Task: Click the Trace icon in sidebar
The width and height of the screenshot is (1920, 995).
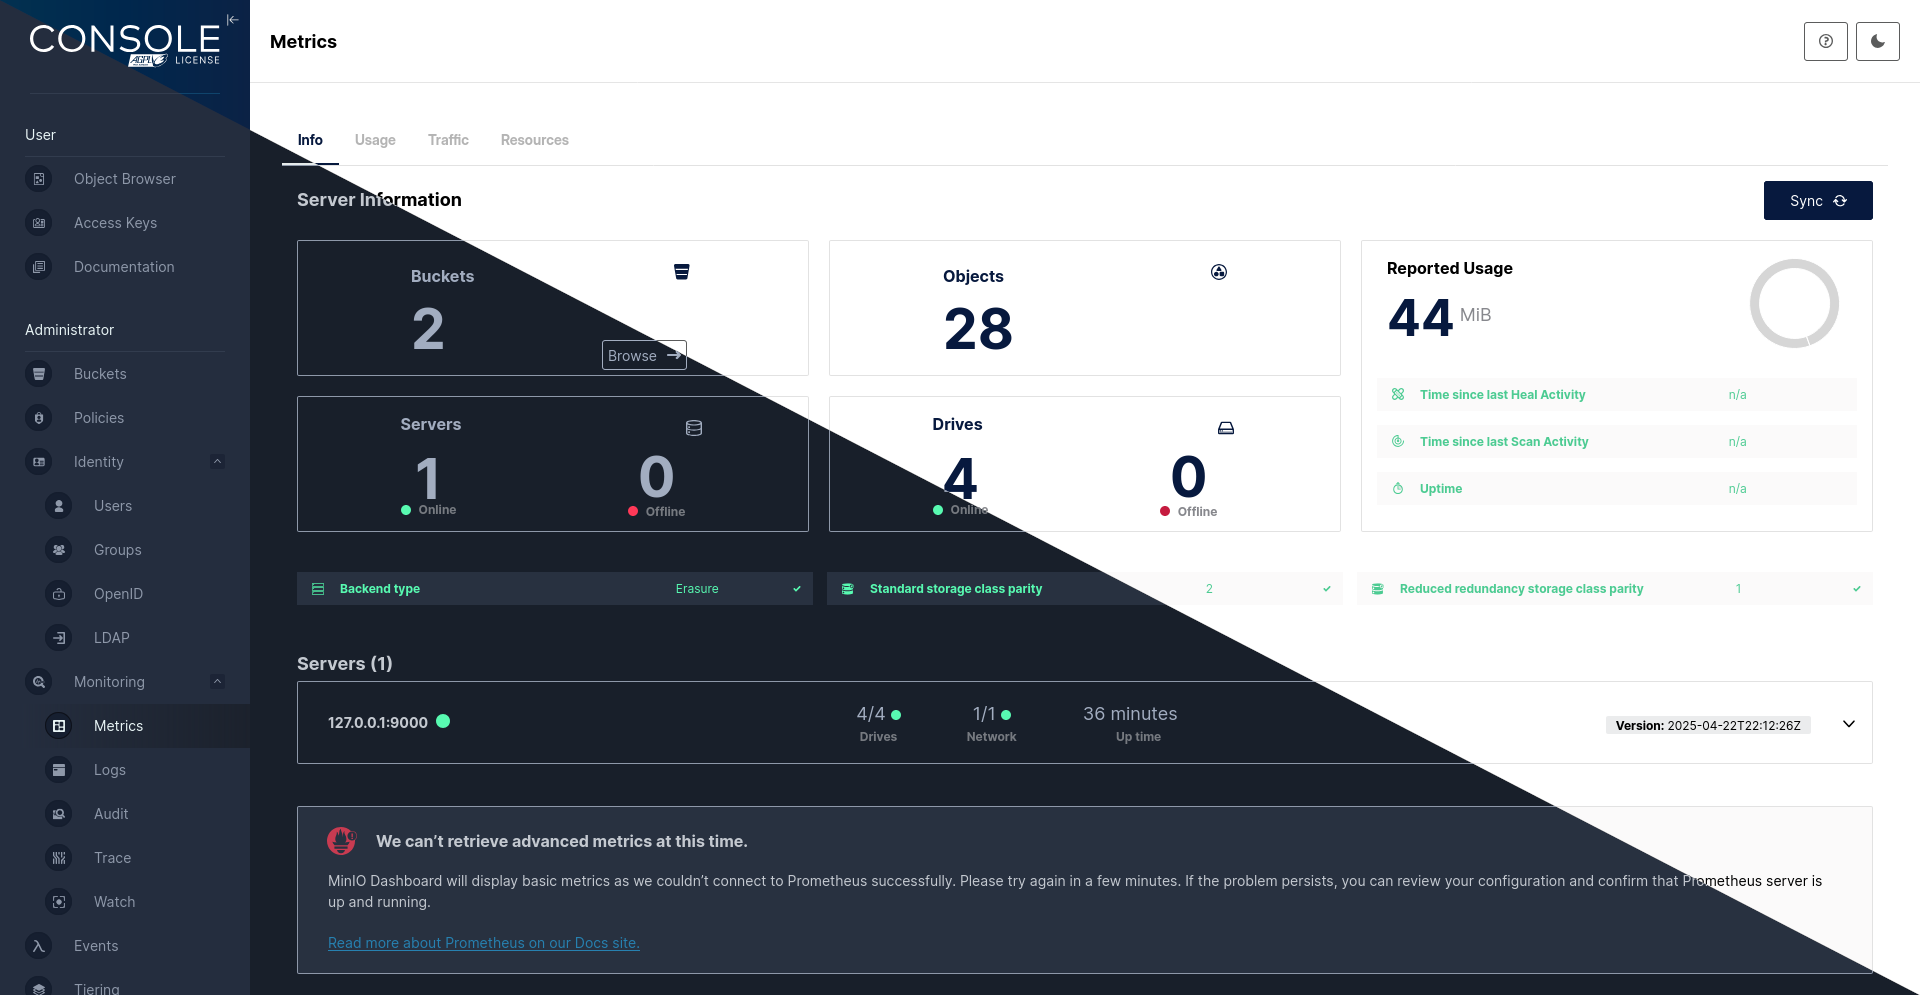Action: click(x=59, y=858)
